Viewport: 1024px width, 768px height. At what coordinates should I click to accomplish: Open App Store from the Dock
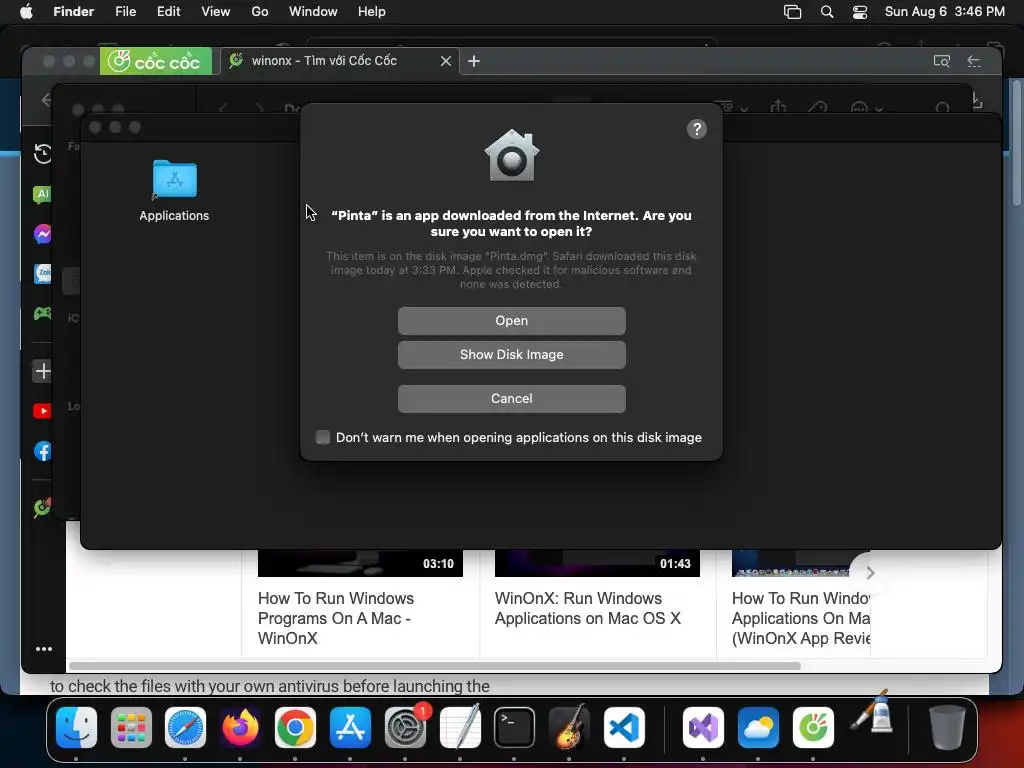350,728
